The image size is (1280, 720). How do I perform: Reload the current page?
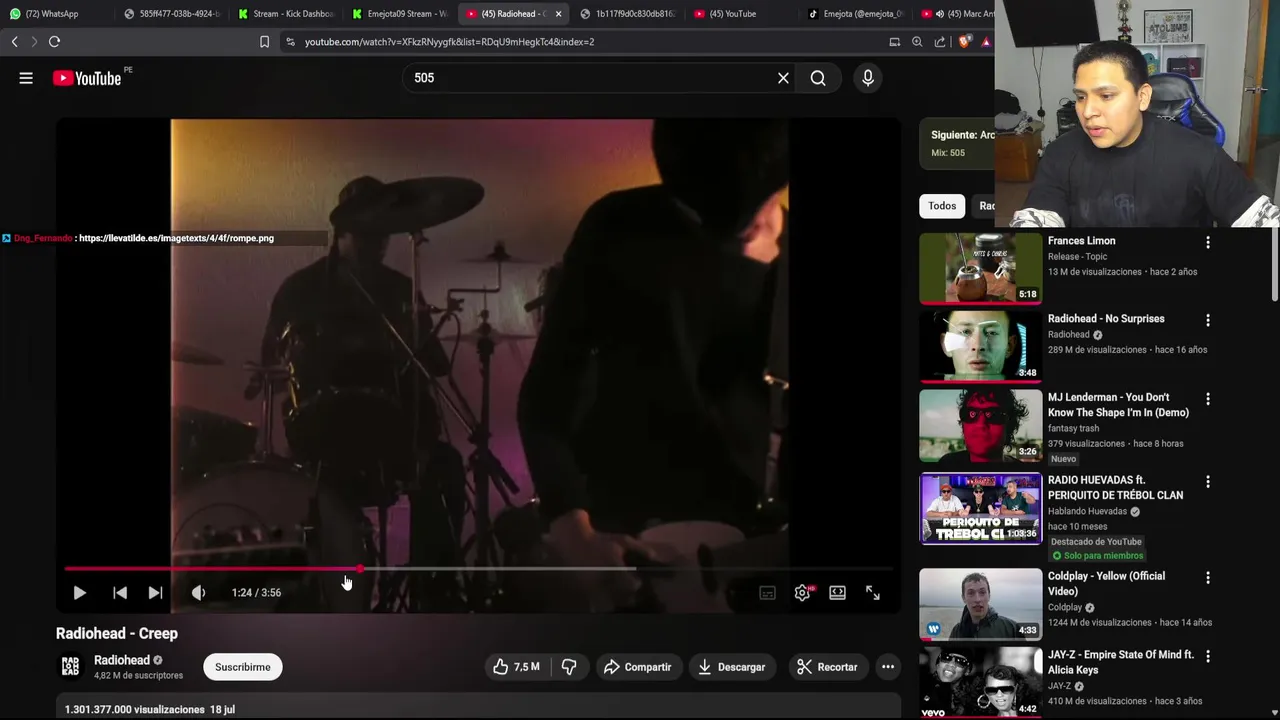click(54, 42)
